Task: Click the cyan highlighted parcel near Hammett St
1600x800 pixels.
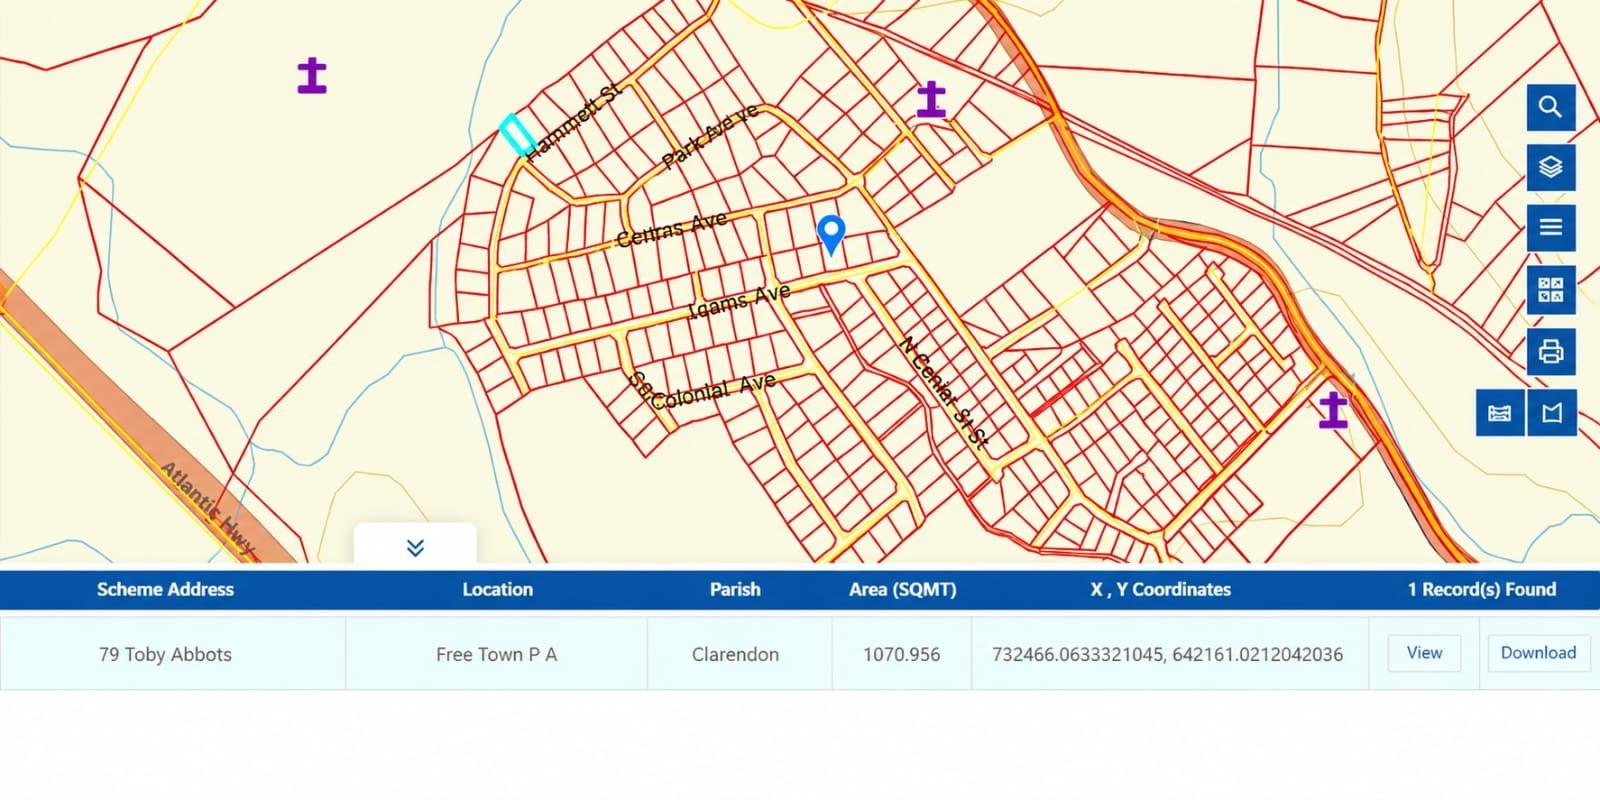Action: point(518,135)
